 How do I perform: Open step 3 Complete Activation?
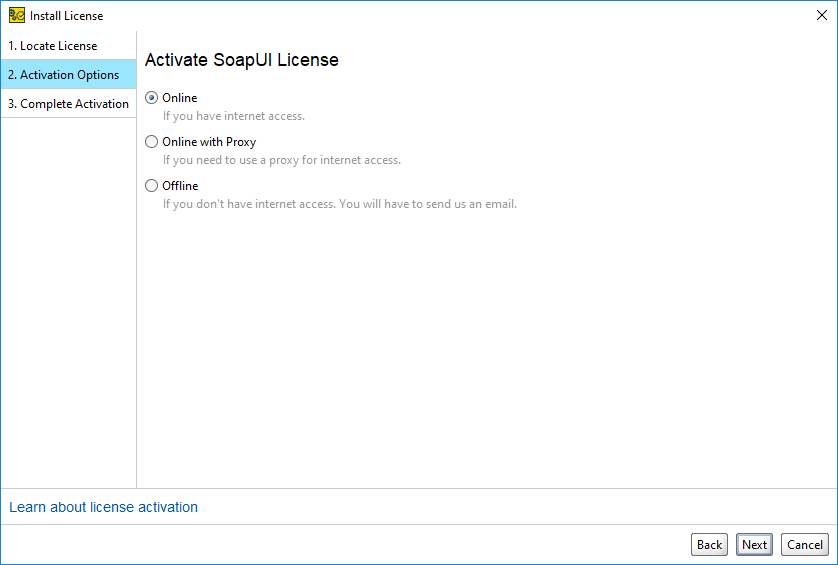(68, 103)
